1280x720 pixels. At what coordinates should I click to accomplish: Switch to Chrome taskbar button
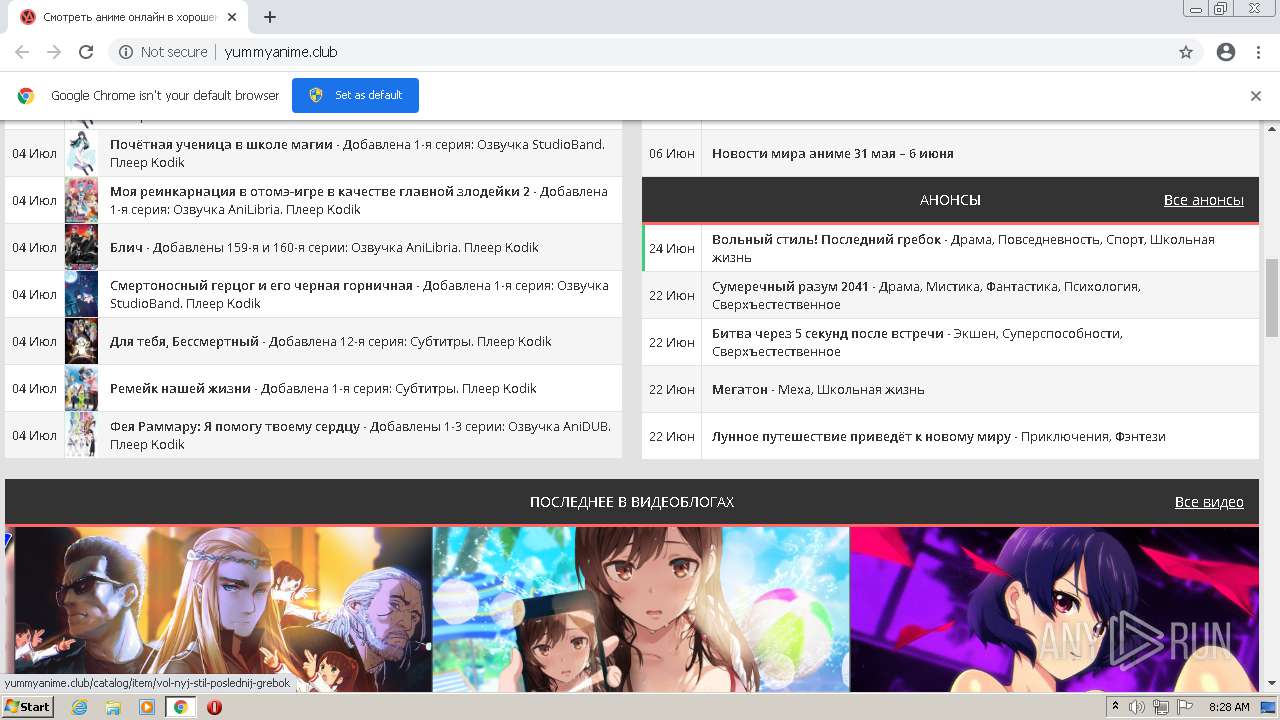[x=180, y=707]
